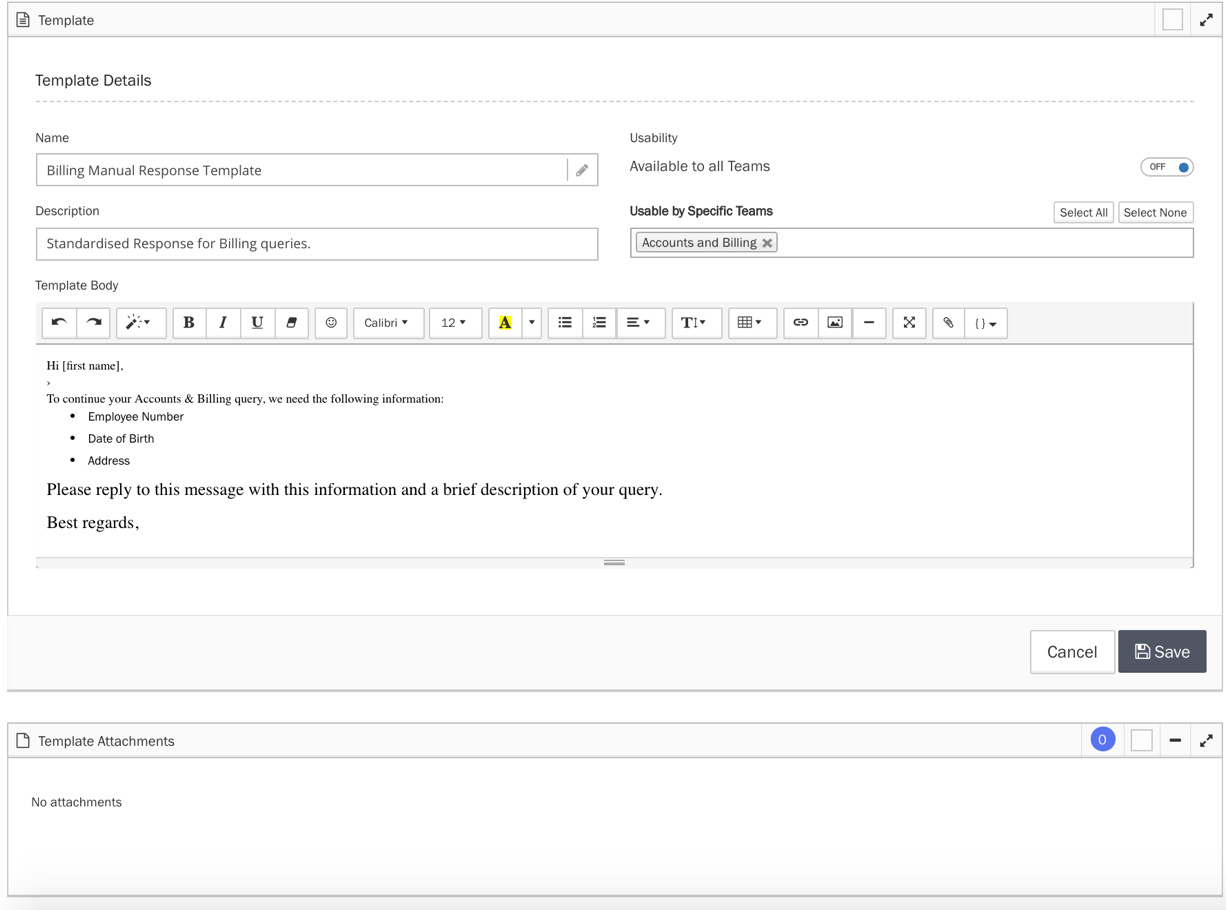Save the template

(1162, 652)
